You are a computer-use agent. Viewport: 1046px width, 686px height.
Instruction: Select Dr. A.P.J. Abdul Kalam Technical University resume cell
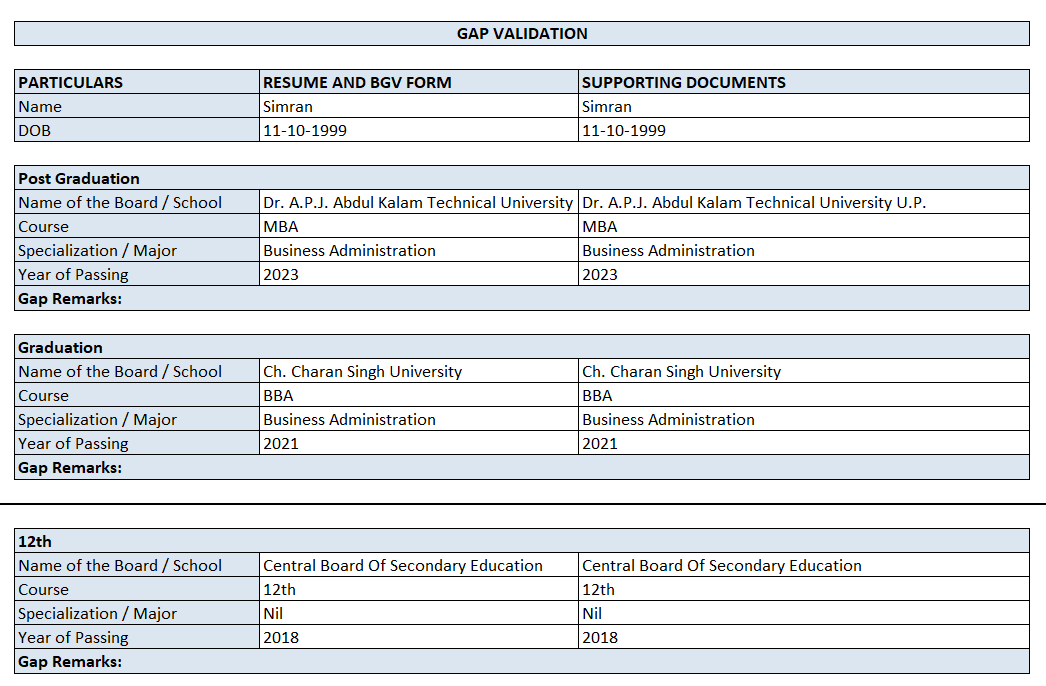(x=418, y=202)
